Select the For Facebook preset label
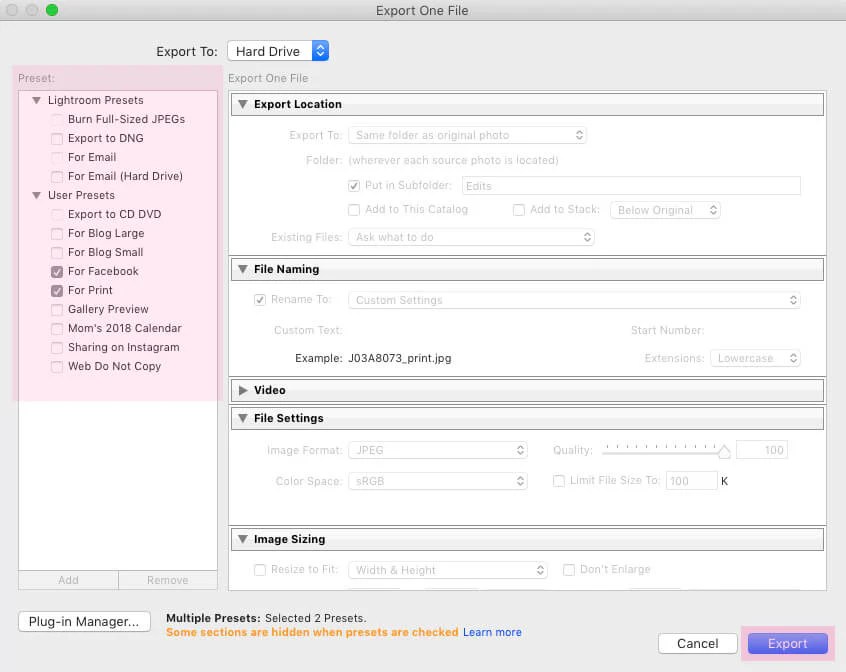 tap(103, 272)
